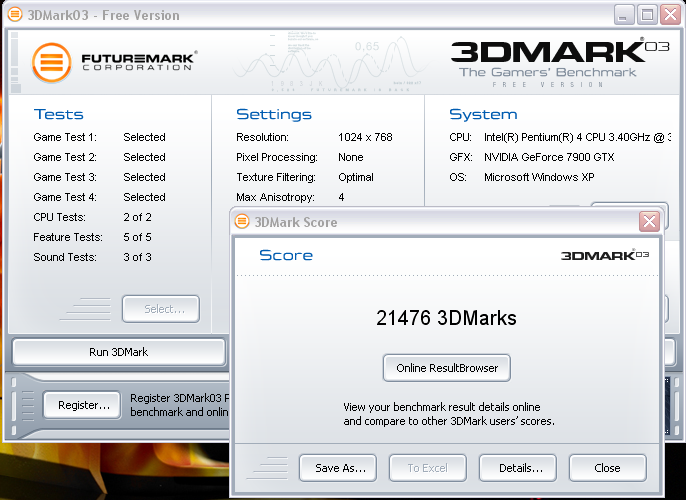Click the Game Test 4 label
The height and width of the screenshot is (500, 686).
65,197
